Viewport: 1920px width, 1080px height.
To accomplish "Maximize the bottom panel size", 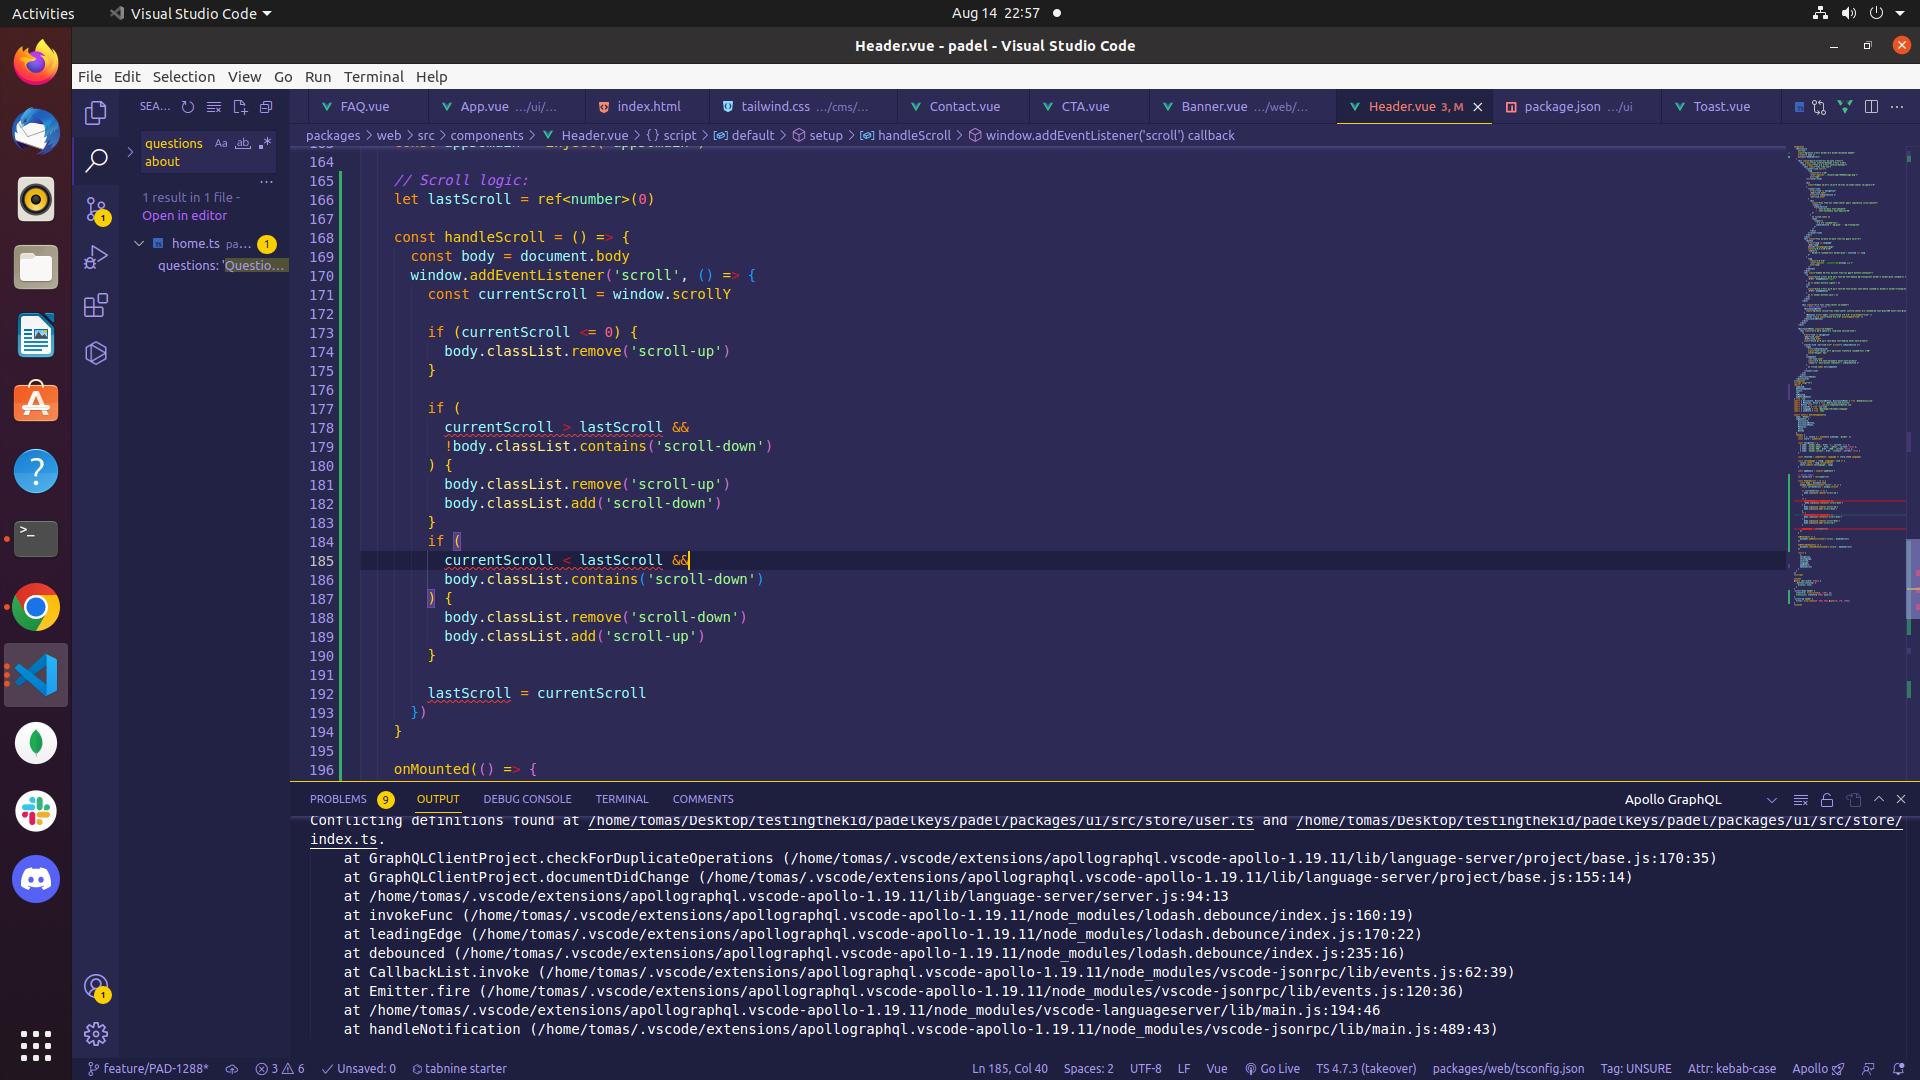I will pyautogui.click(x=1879, y=799).
